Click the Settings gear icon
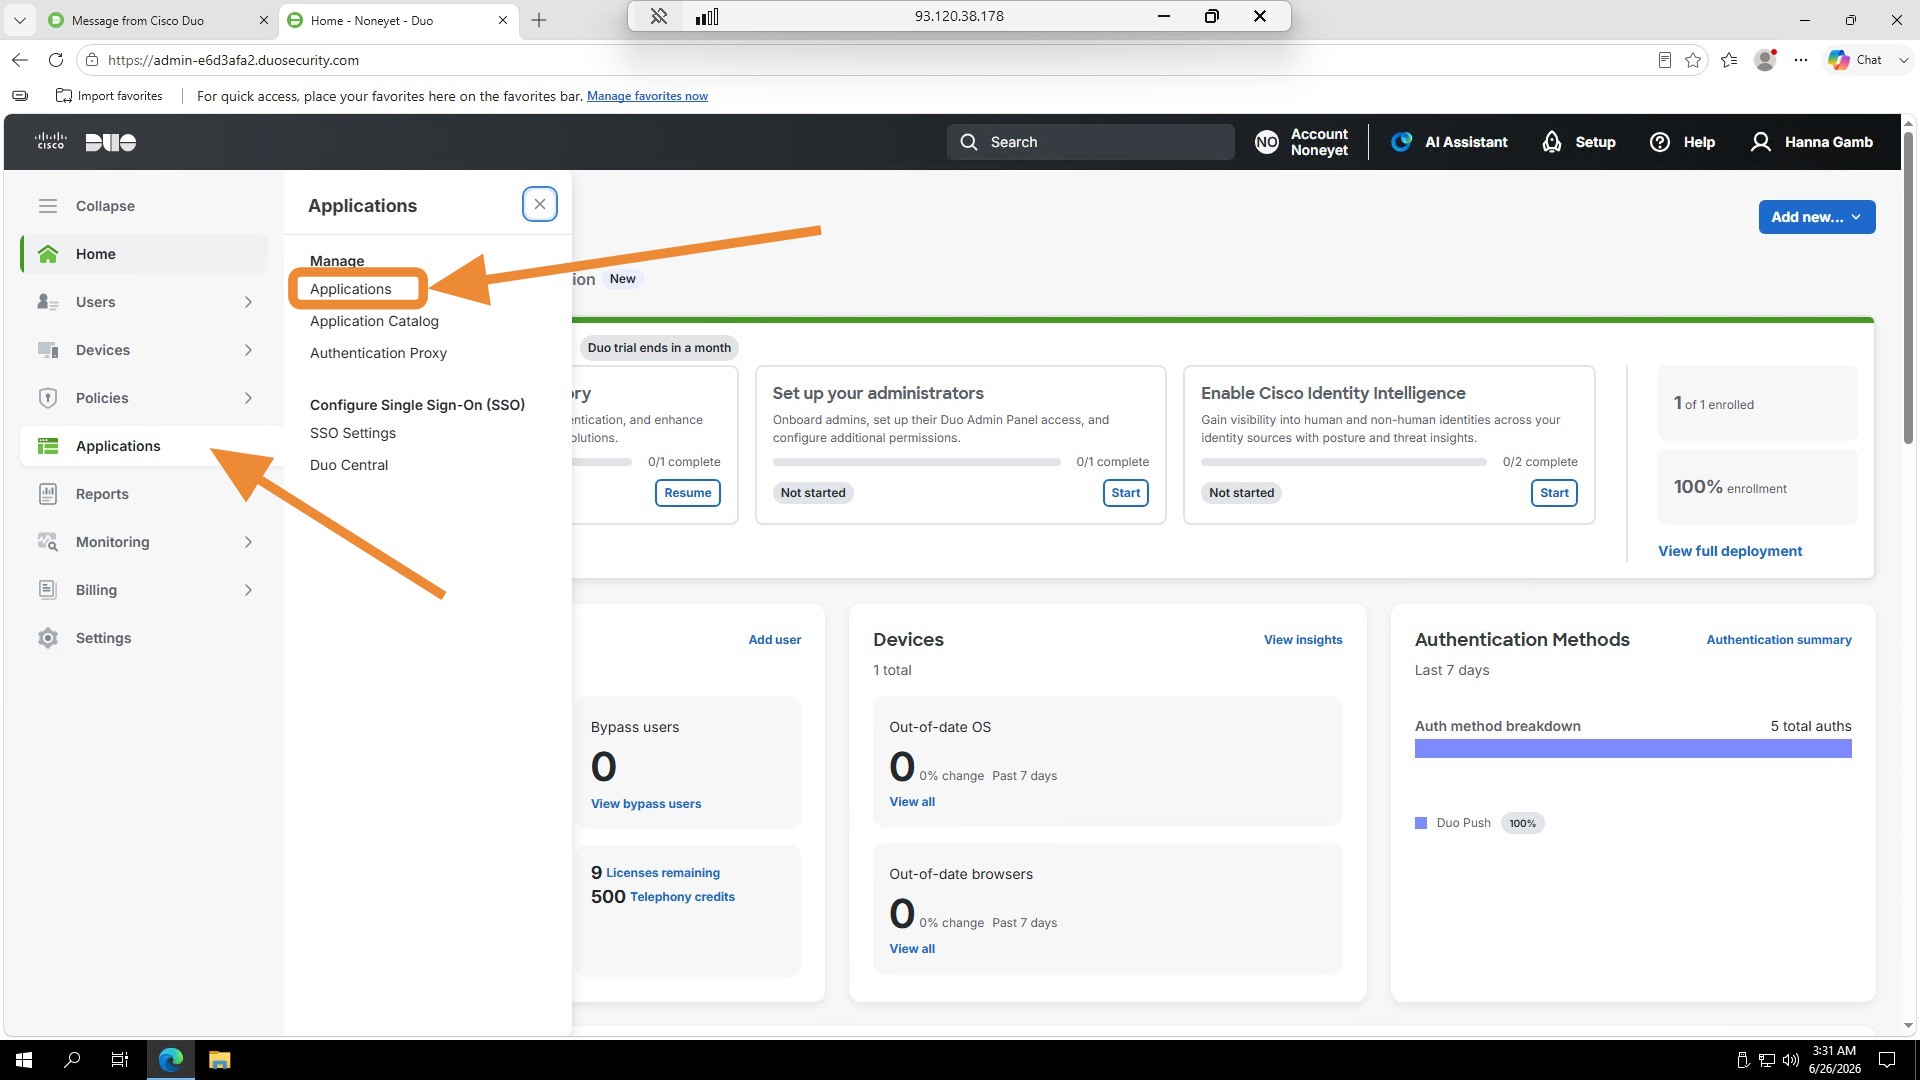The image size is (1920, 1080). coord(48,638)
